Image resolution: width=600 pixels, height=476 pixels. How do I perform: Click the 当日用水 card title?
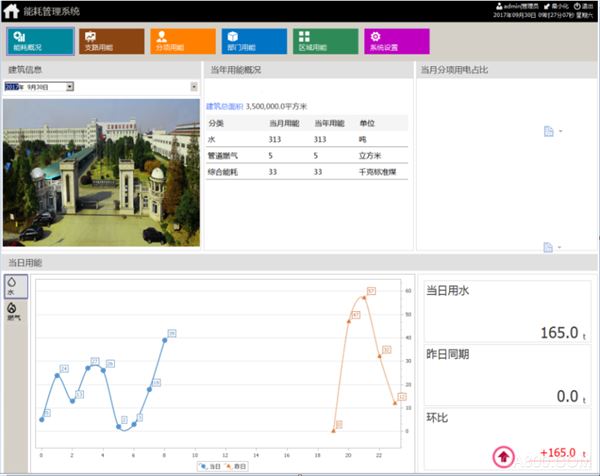click(x=448, y=291)
